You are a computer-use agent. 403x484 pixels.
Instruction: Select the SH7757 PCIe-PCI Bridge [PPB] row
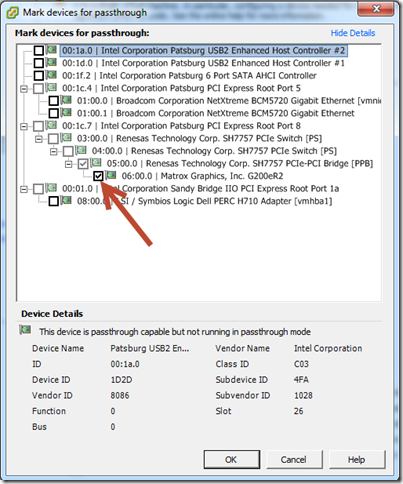point(240,164)
